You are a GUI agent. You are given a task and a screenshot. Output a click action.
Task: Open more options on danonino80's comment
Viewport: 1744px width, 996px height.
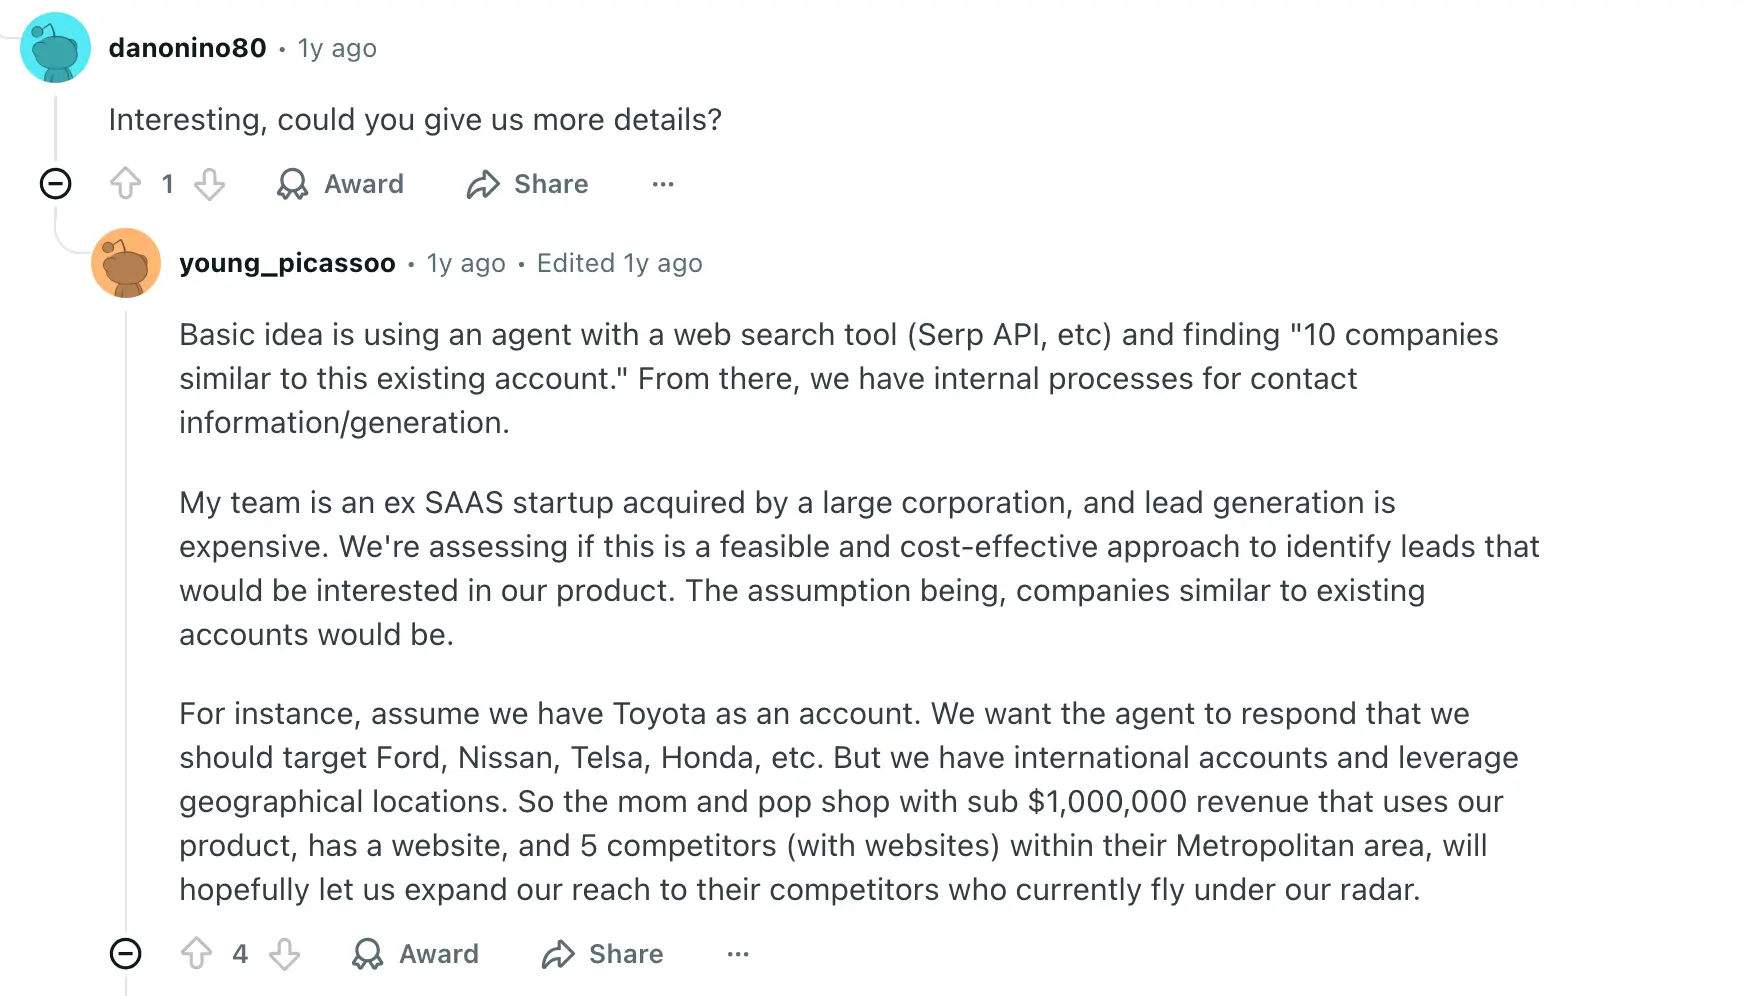[x=663, y=184]
